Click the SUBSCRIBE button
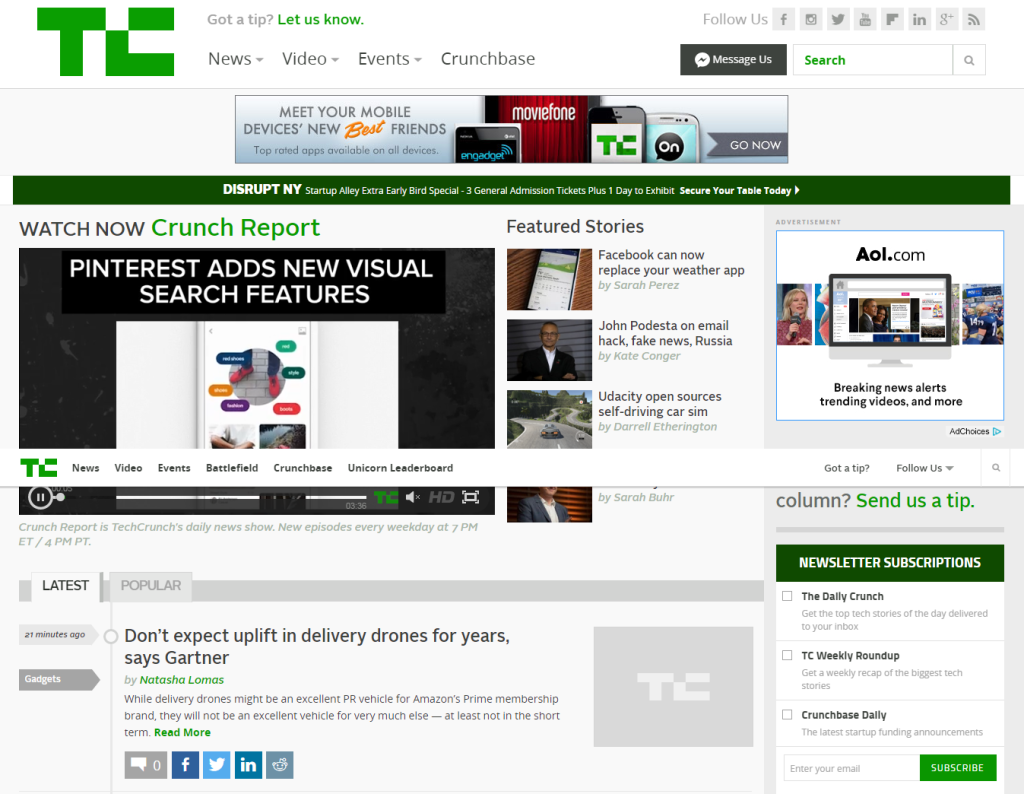This screenshot has width=1024, height=794. pos(957,768)
